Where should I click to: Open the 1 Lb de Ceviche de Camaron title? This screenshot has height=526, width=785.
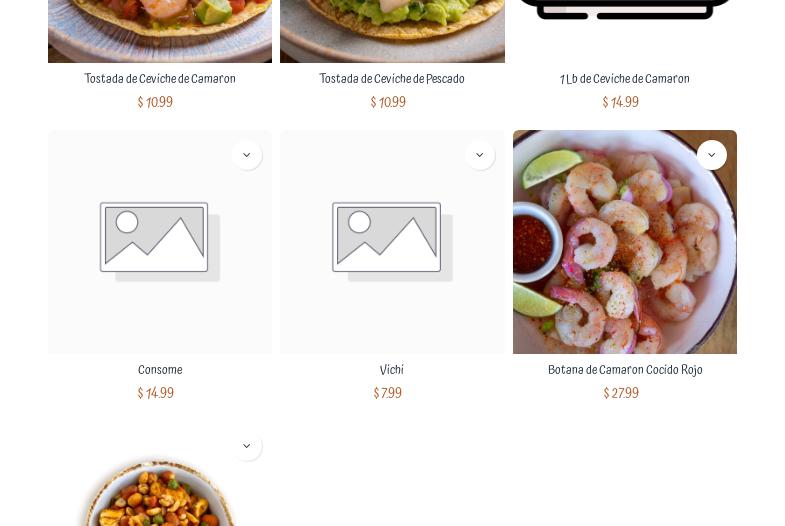pyautogui.click(x=625, y=79)
